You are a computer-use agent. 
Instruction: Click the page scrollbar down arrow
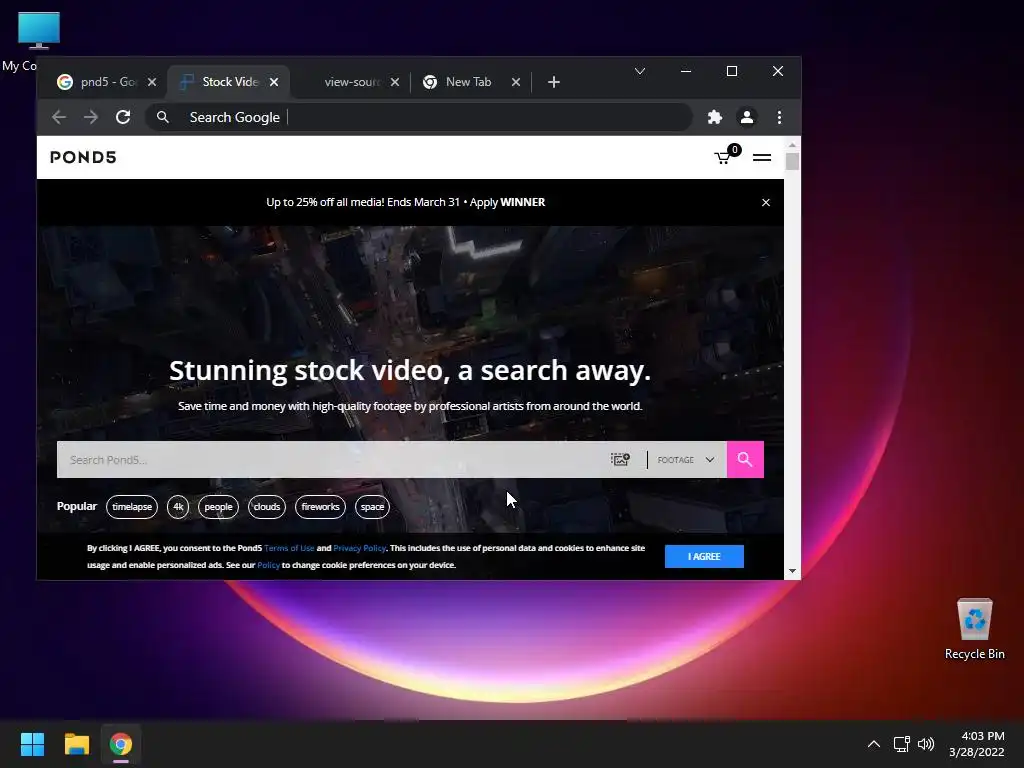[792, 571]
